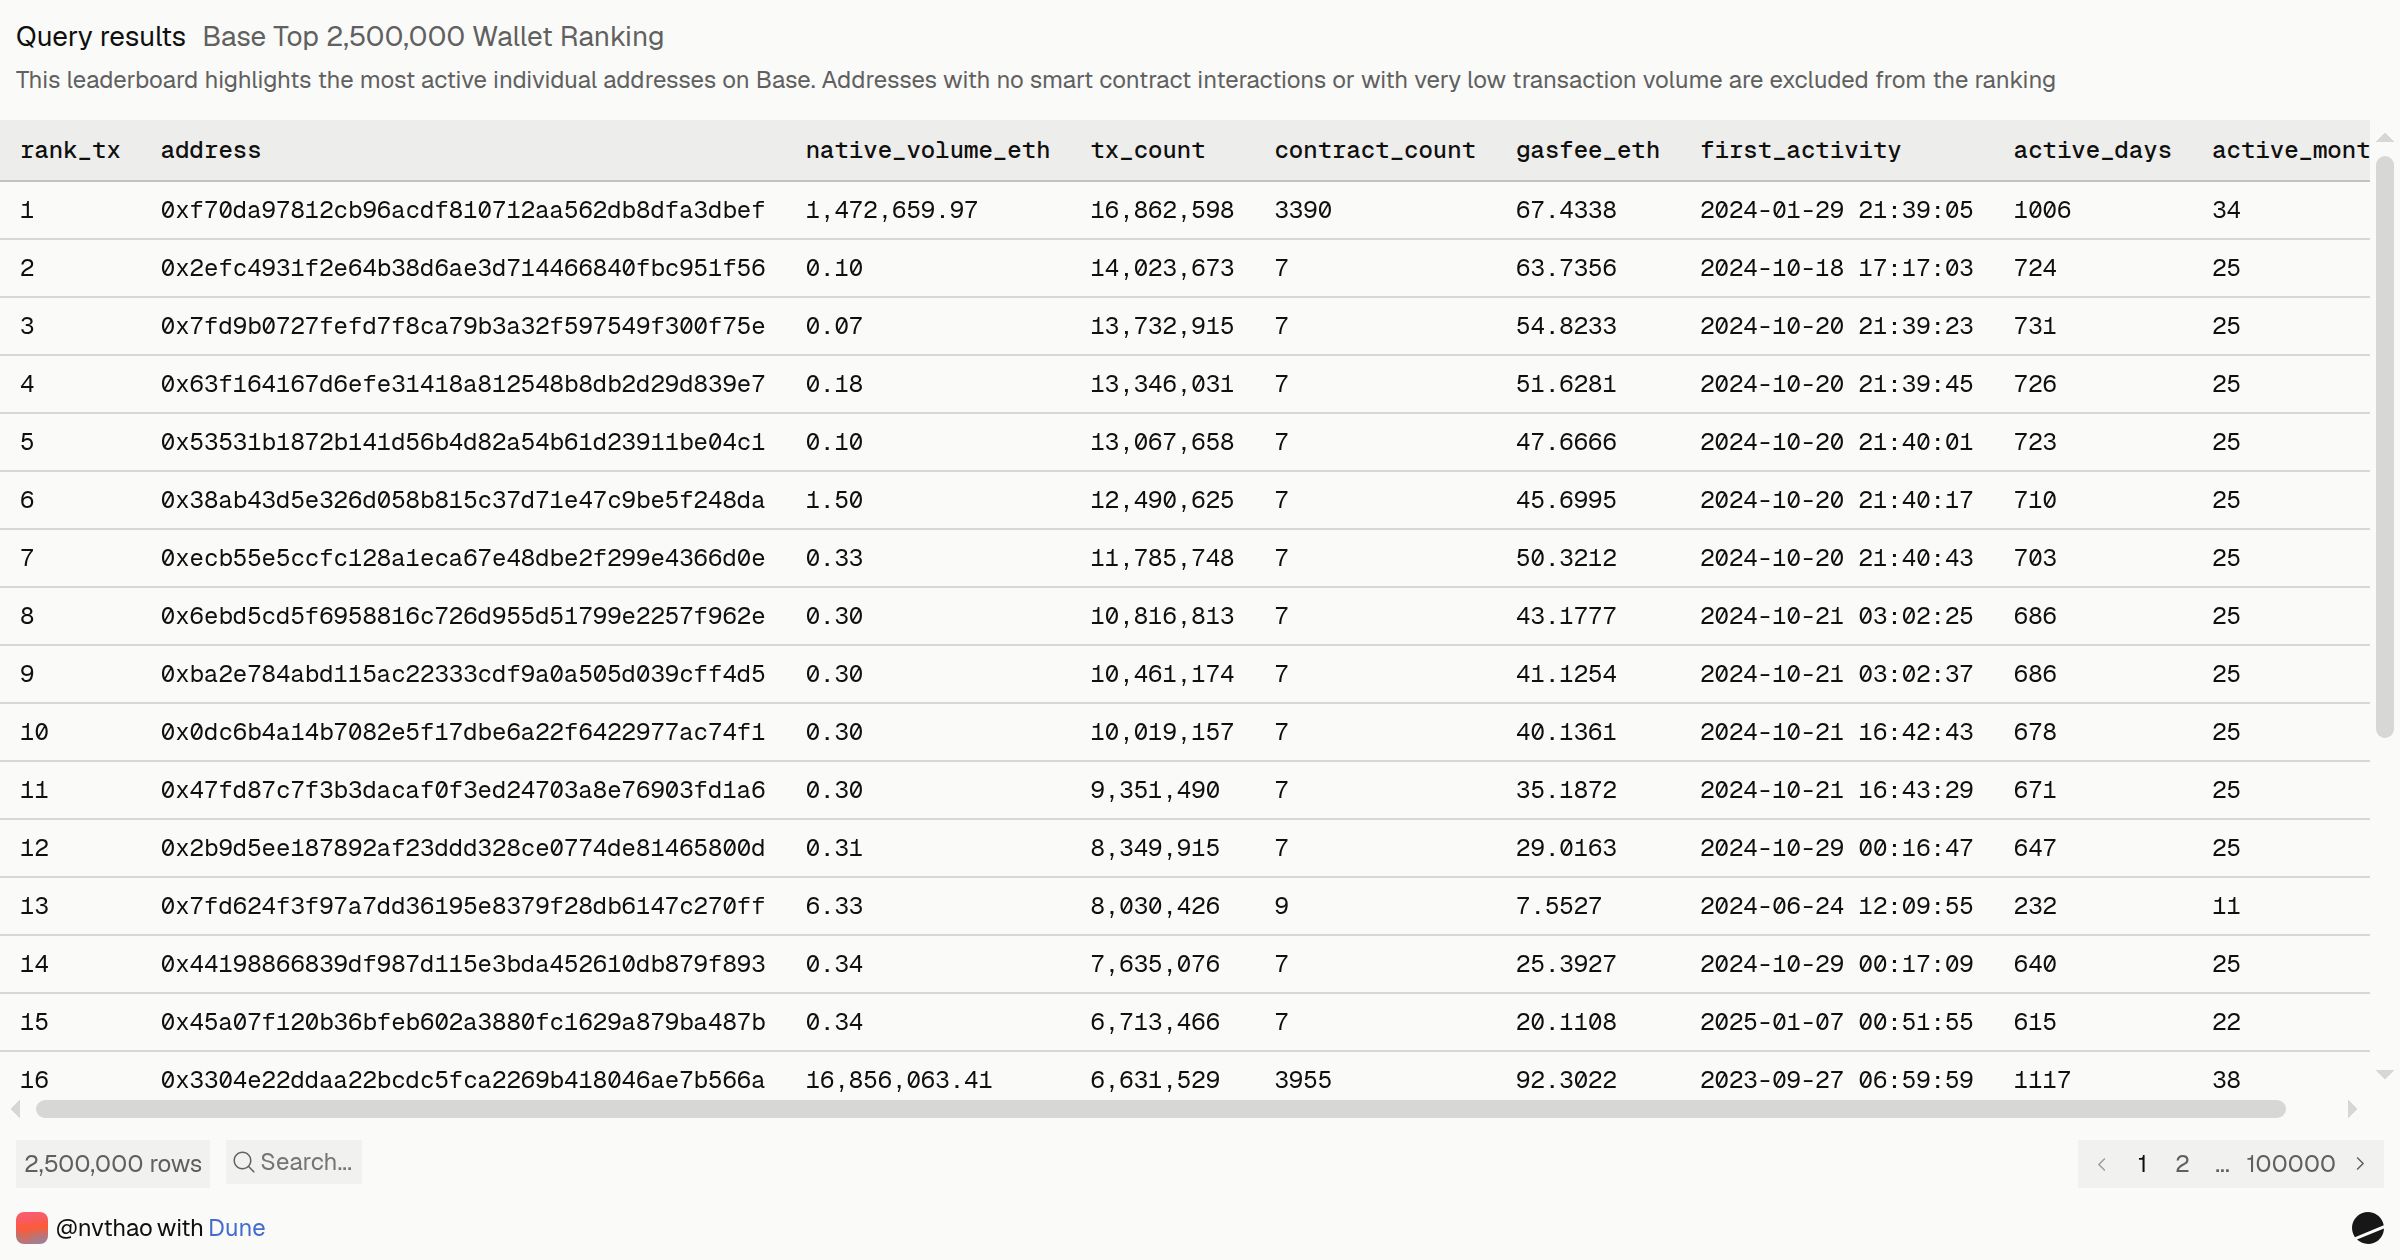Click the gasfee_eth column header
The height and width of the screenshot is (1260, 2400).
pyautogui.click(x=1588, y=150)
